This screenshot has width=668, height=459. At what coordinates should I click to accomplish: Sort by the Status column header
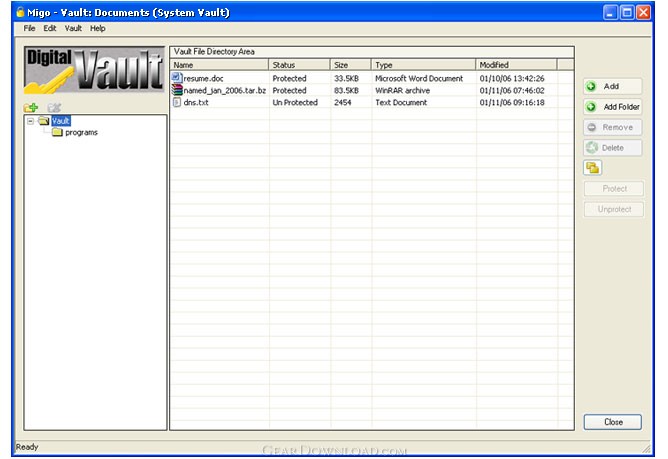click(299, 65)
